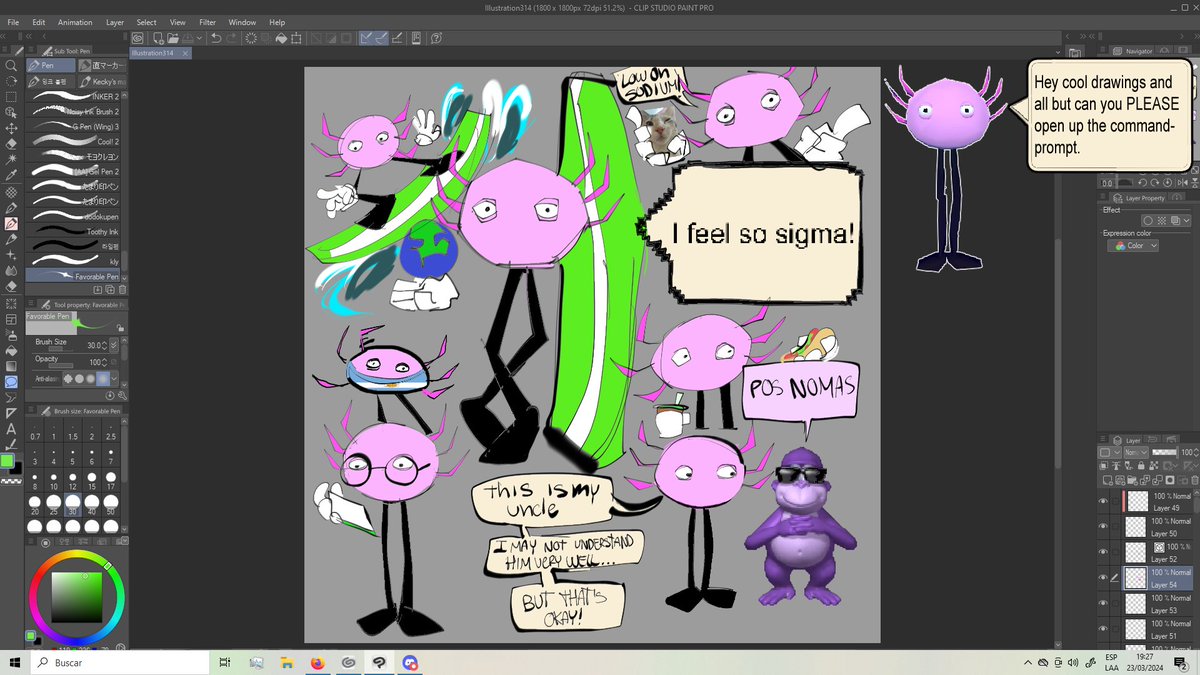Select the Zoom magnifier tool

point(11,65)
